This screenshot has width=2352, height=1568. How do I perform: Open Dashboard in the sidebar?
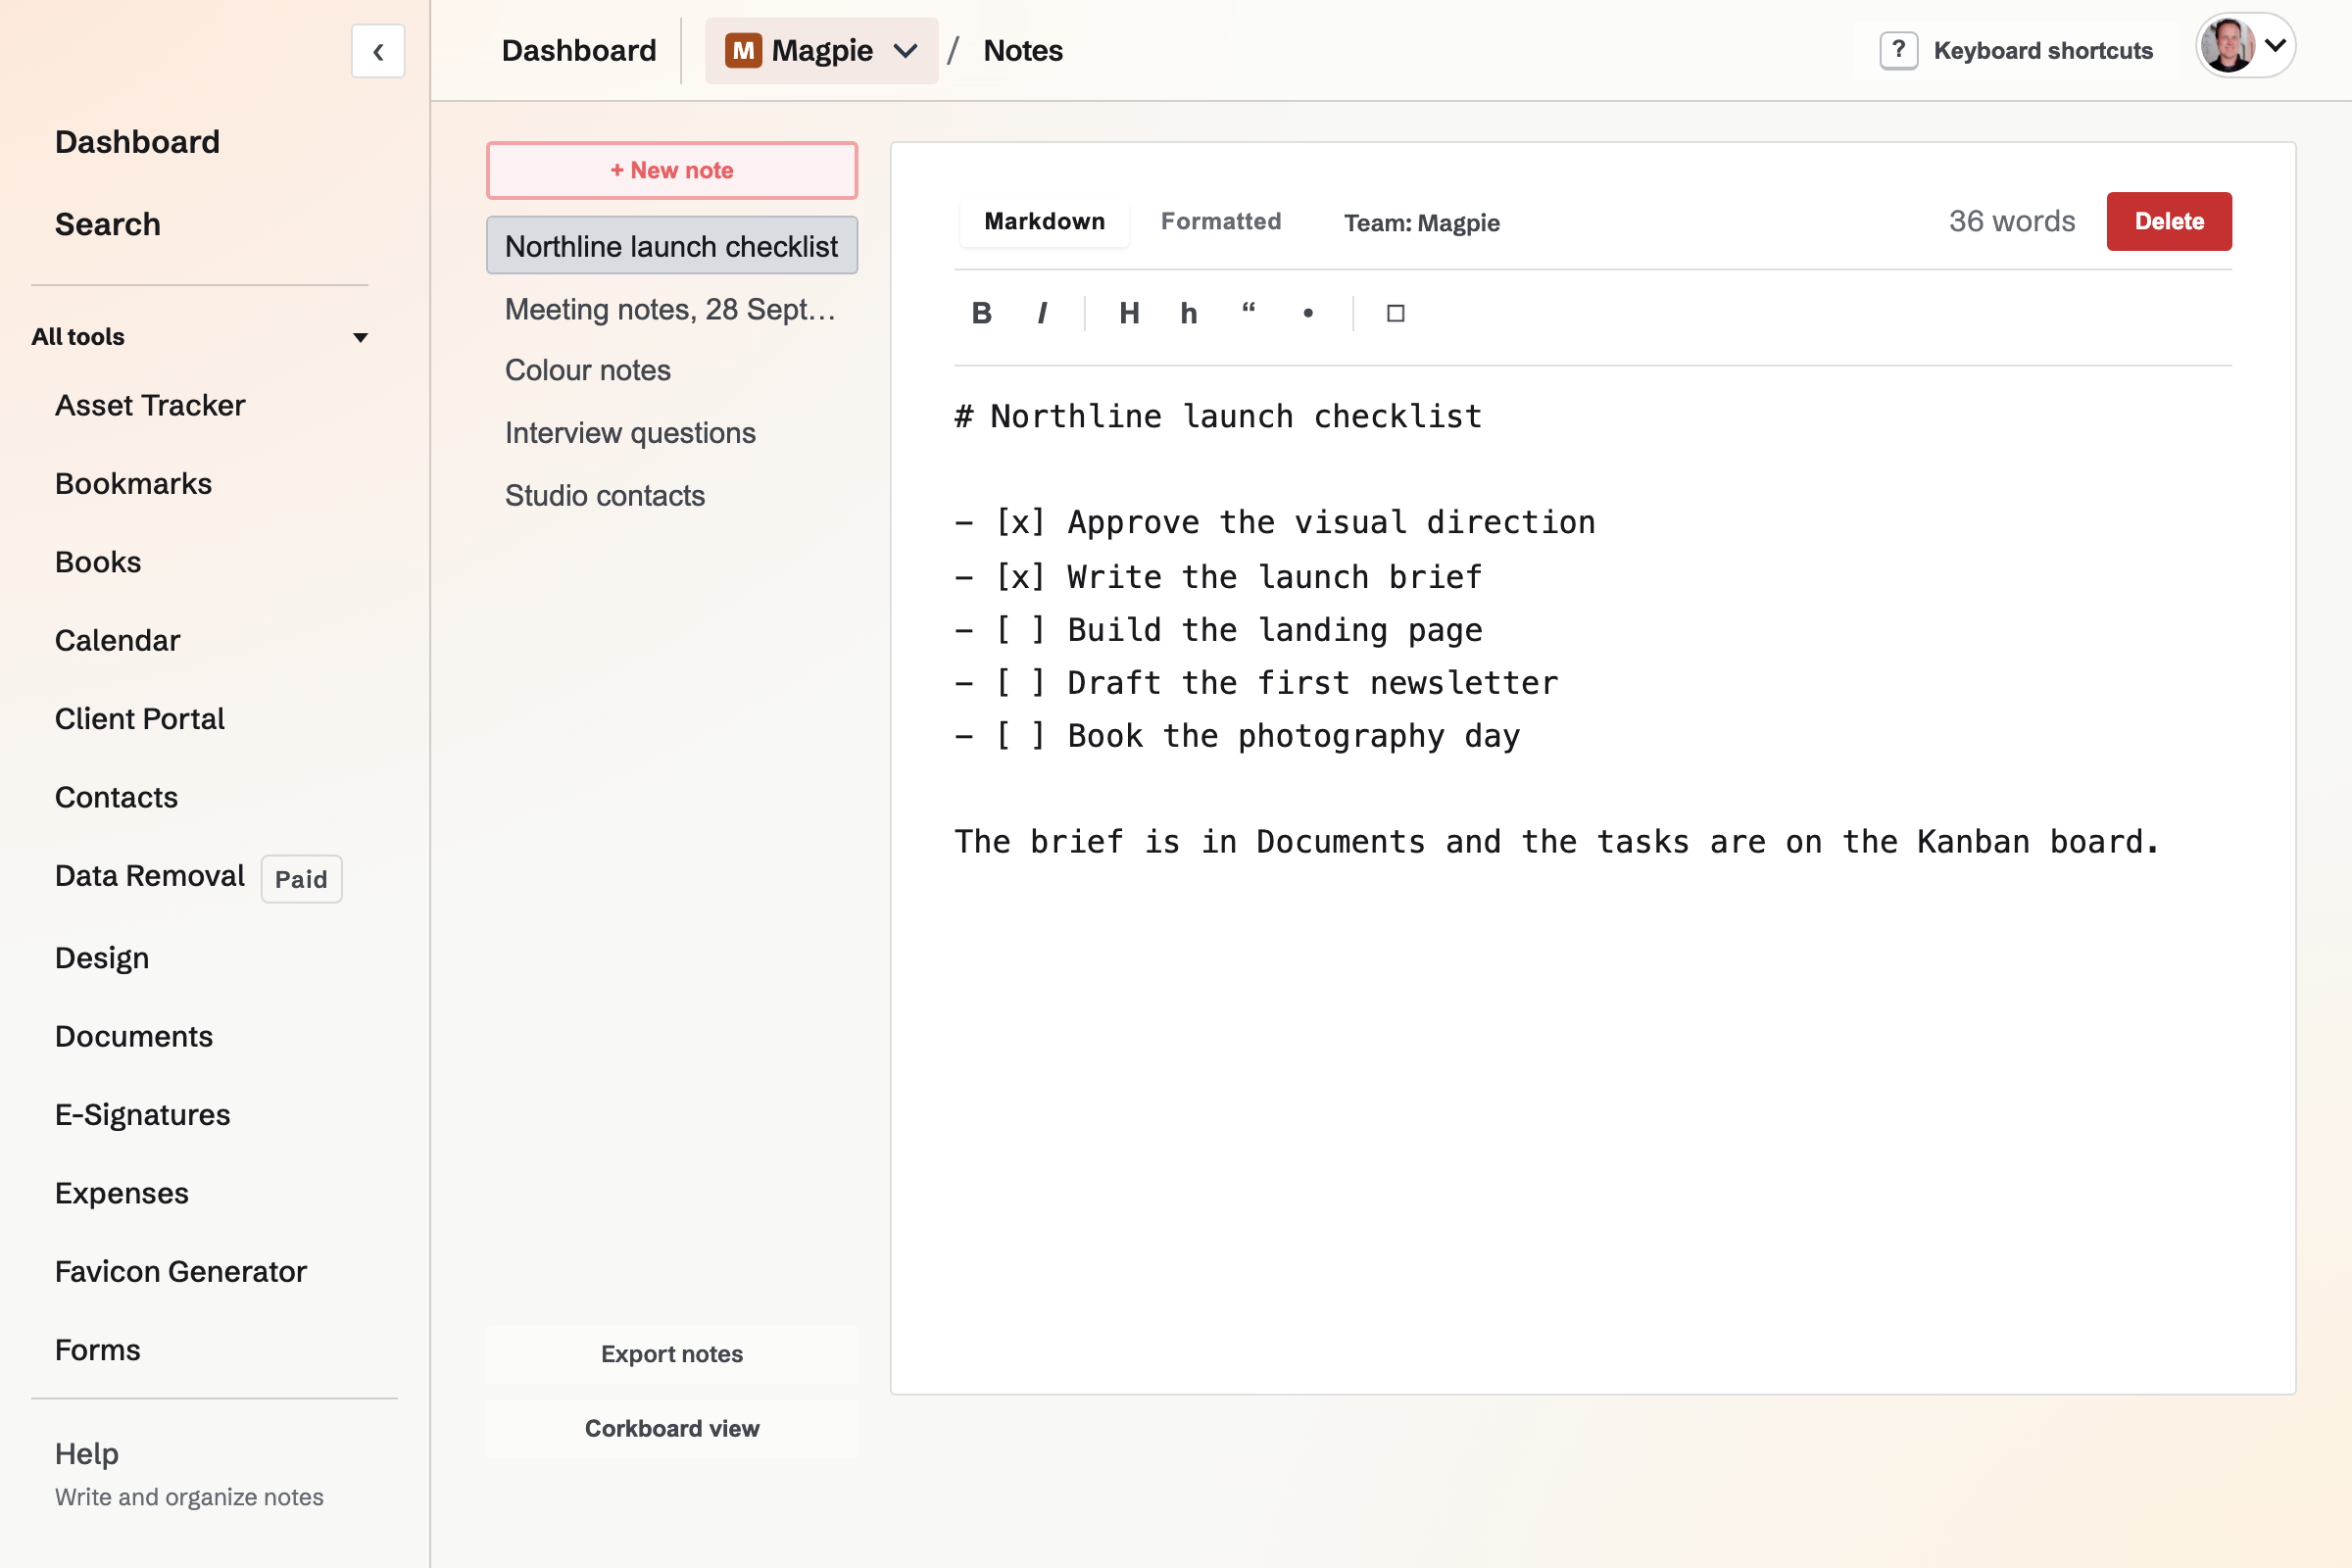point(137,142)
